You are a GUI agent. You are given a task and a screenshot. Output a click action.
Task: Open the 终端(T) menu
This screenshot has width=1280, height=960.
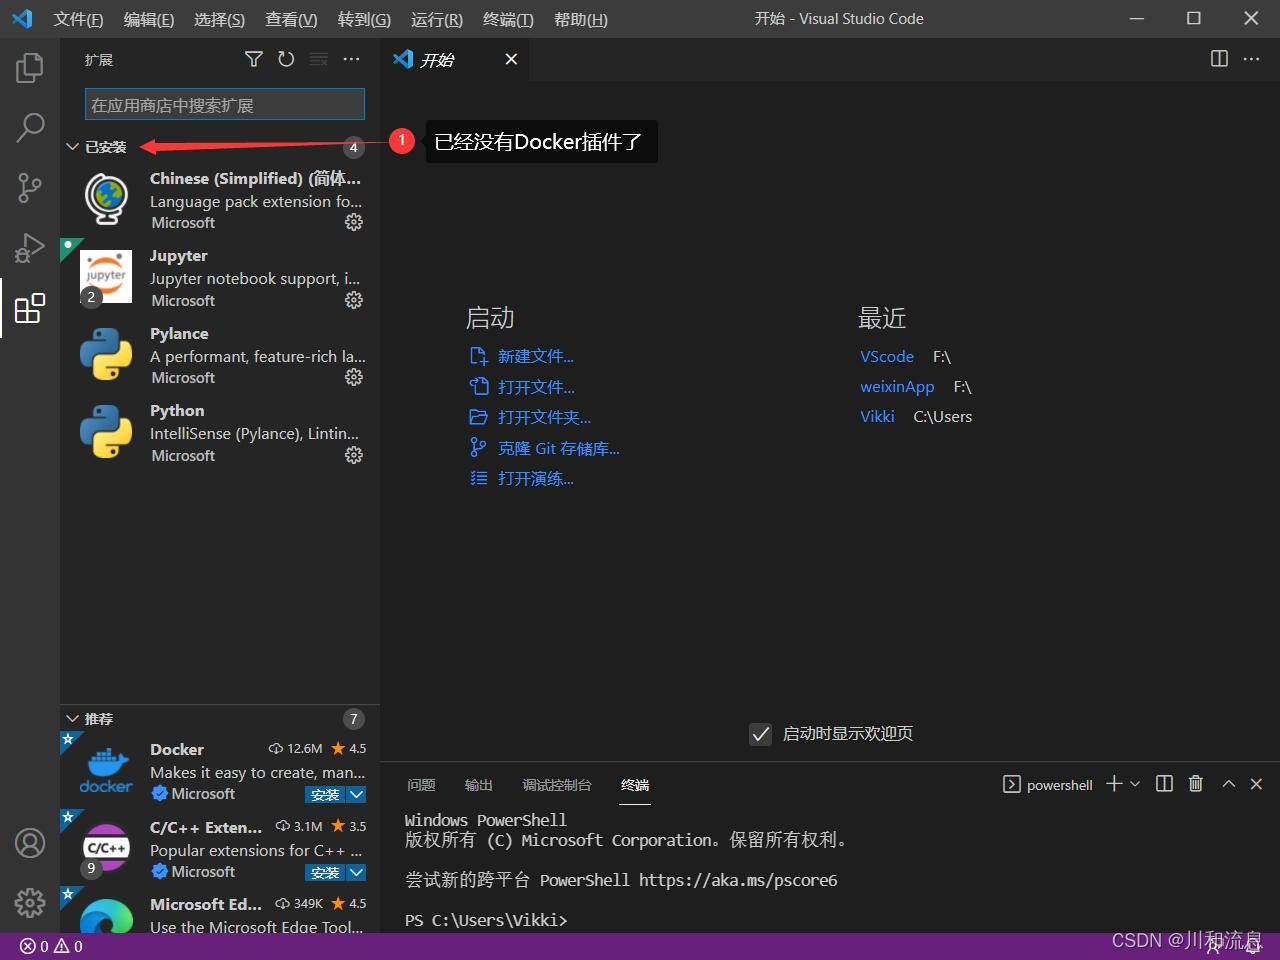(508, 19)
